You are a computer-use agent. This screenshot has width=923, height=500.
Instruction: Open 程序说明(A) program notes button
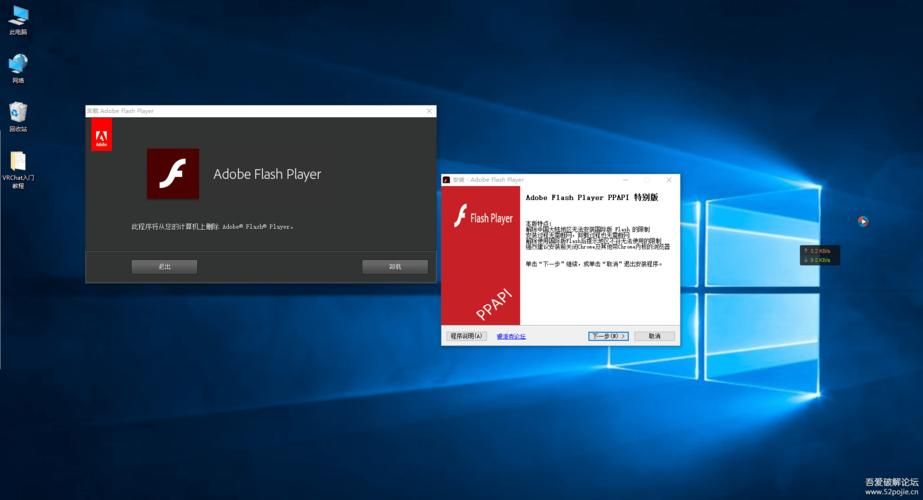[466, 336]
